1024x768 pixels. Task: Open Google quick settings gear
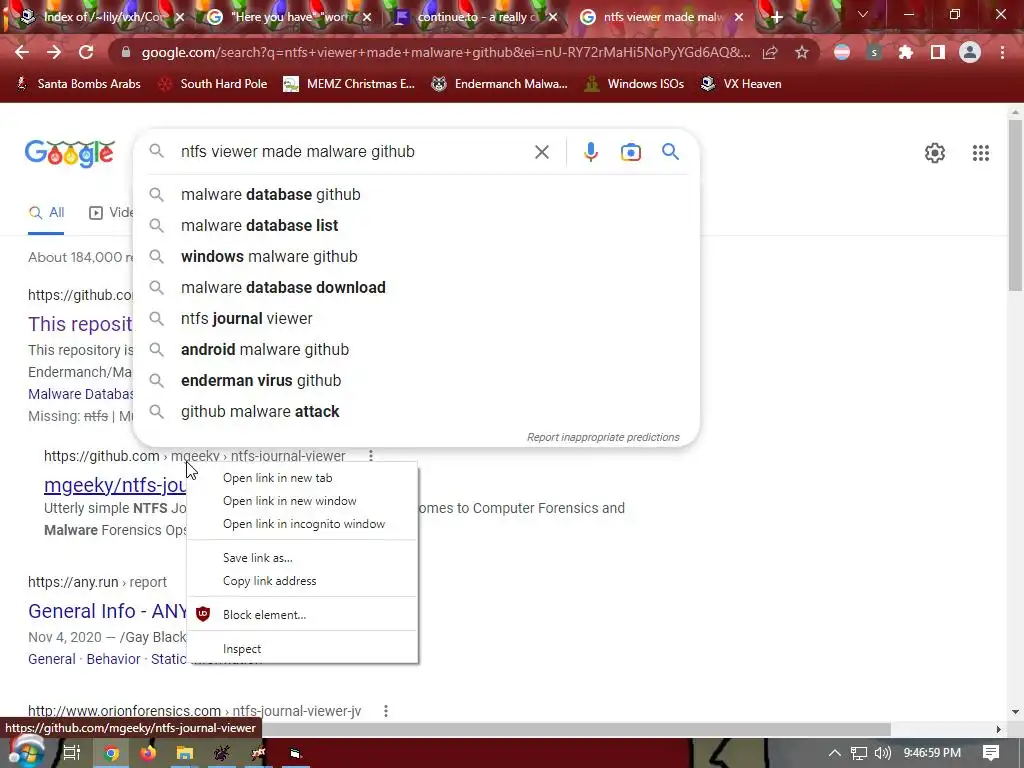coord(935,153)
